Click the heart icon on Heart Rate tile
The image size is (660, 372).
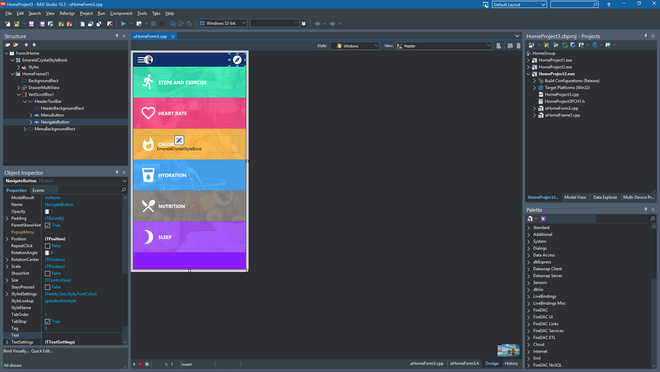(x=148, y=113)
